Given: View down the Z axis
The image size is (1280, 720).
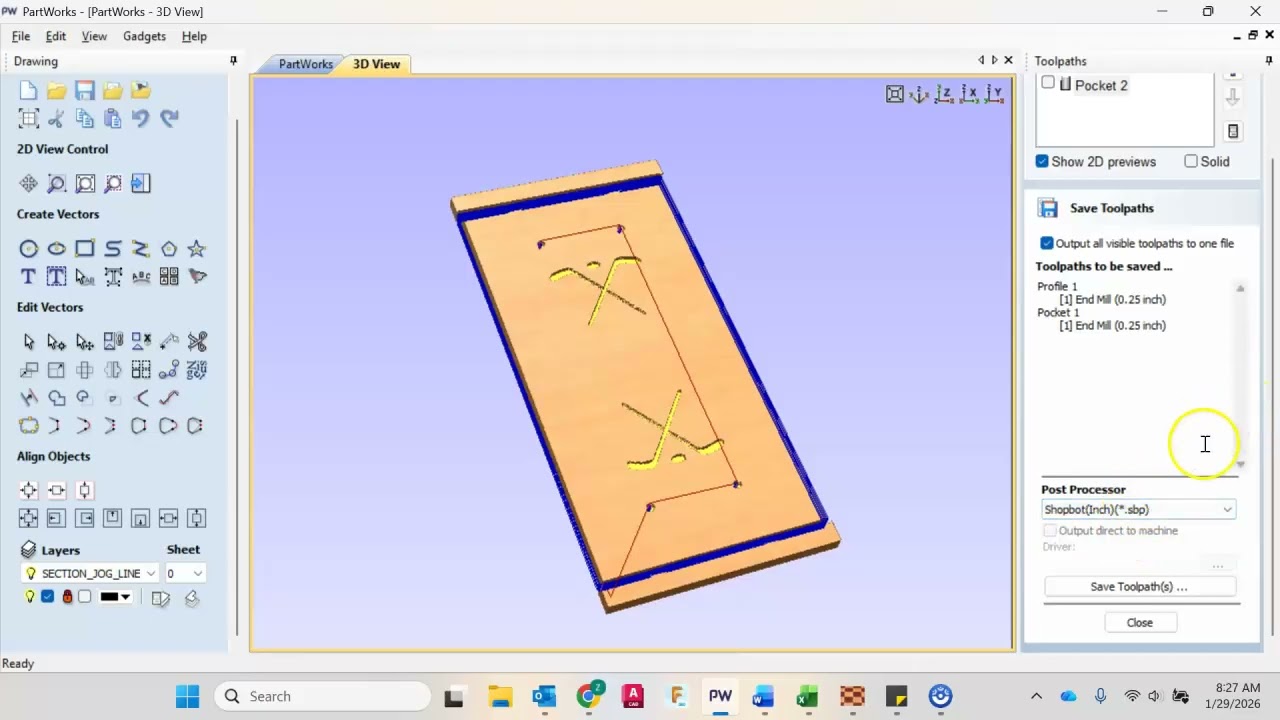Looking at the screenshot, I should tap(944, 94).
